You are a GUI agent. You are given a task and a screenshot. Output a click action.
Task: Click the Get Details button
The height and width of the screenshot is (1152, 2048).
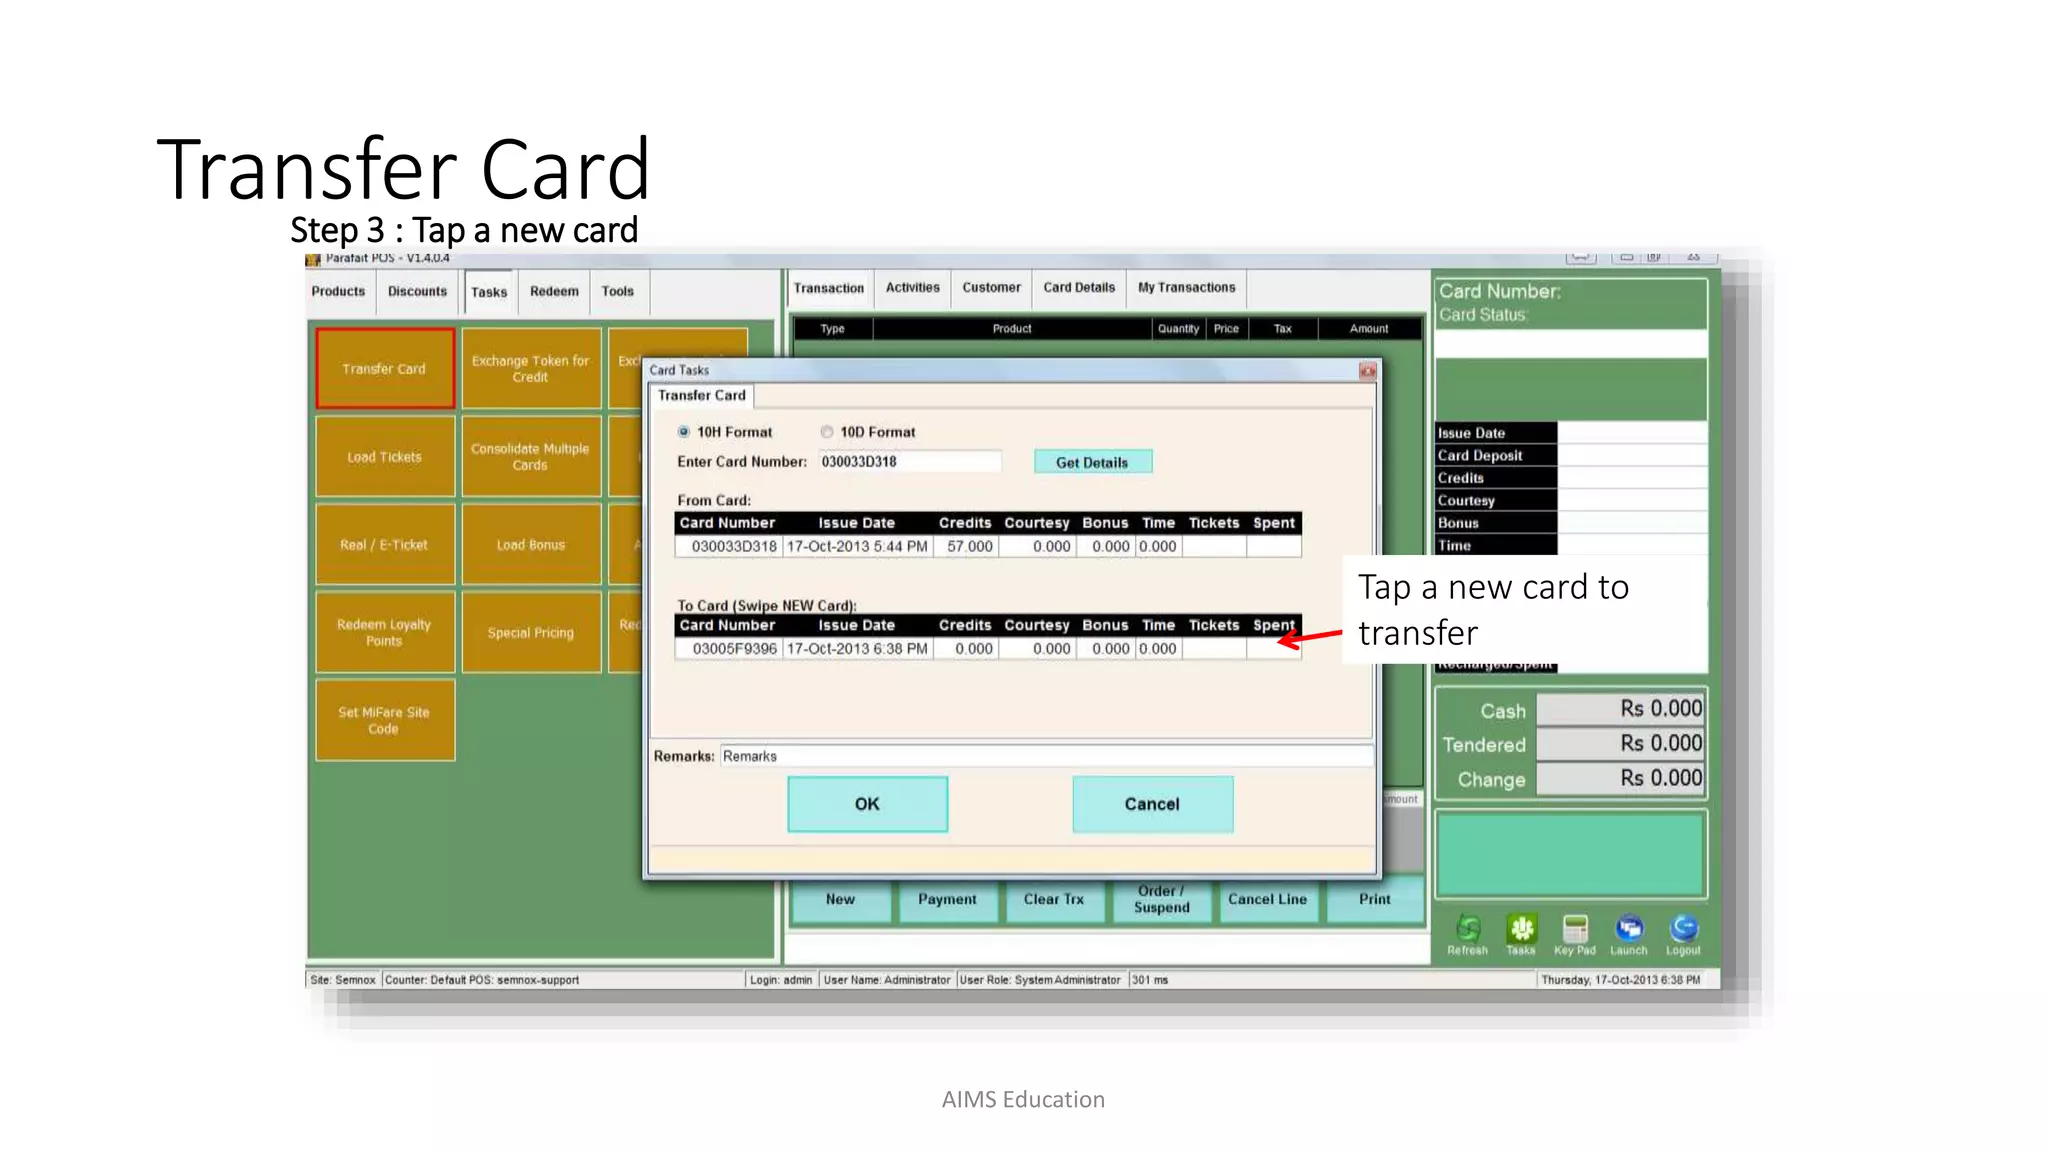coord(1092,462)
